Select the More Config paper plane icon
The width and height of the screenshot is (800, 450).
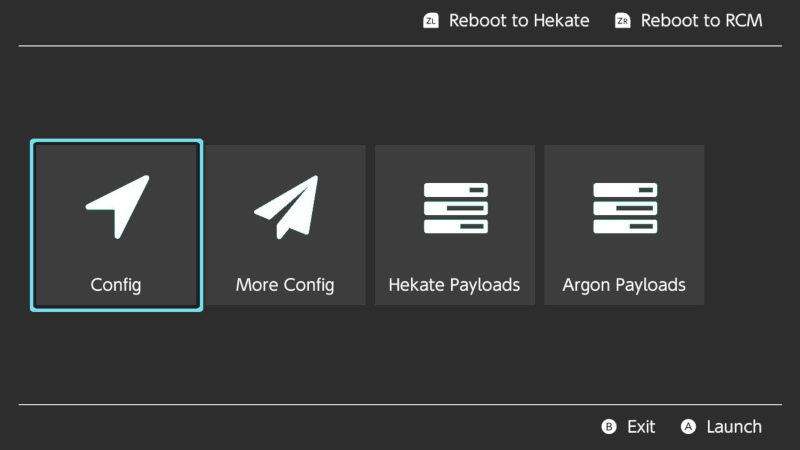coord(286,207)
